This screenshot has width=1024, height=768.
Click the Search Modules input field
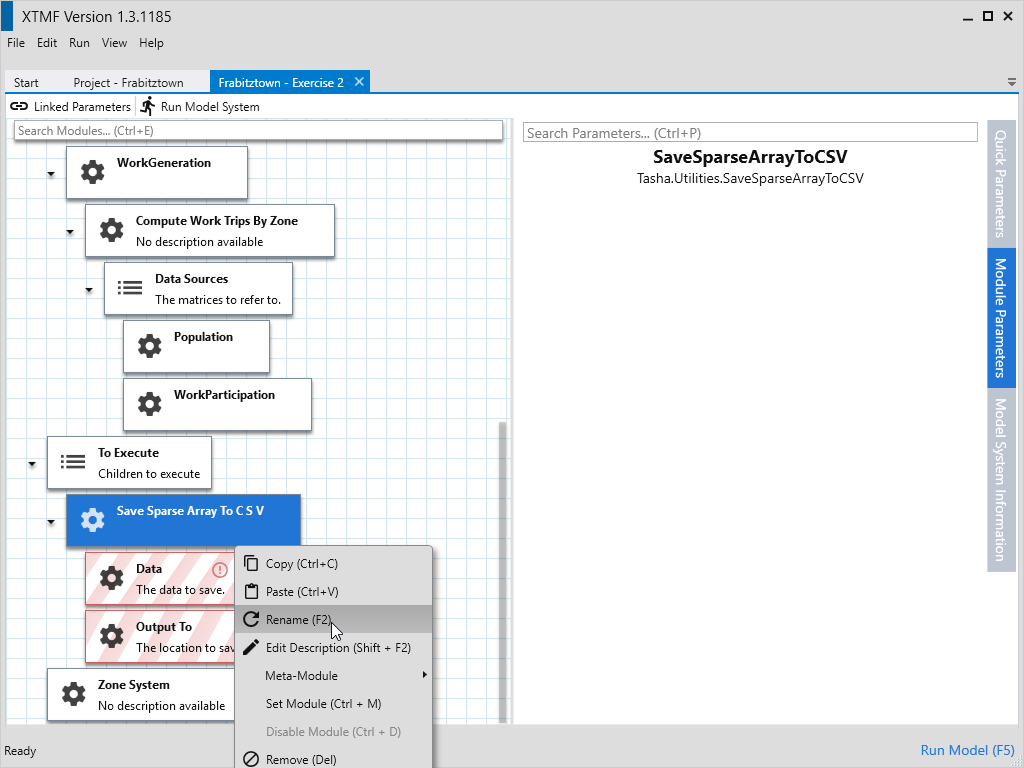pyautogui.click(x=258, y=131)
